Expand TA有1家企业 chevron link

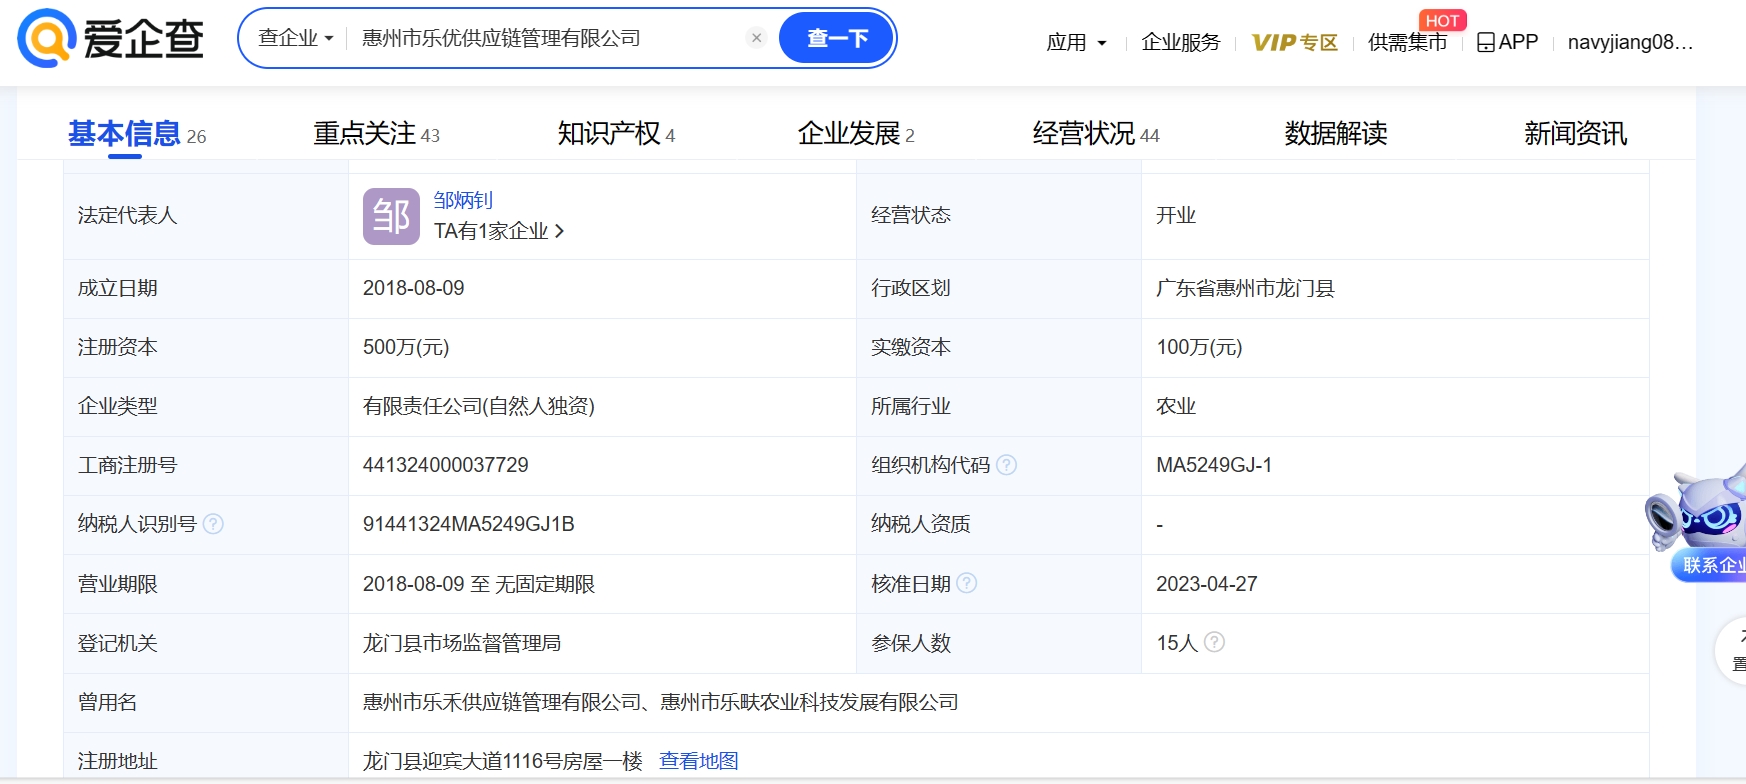499,231
